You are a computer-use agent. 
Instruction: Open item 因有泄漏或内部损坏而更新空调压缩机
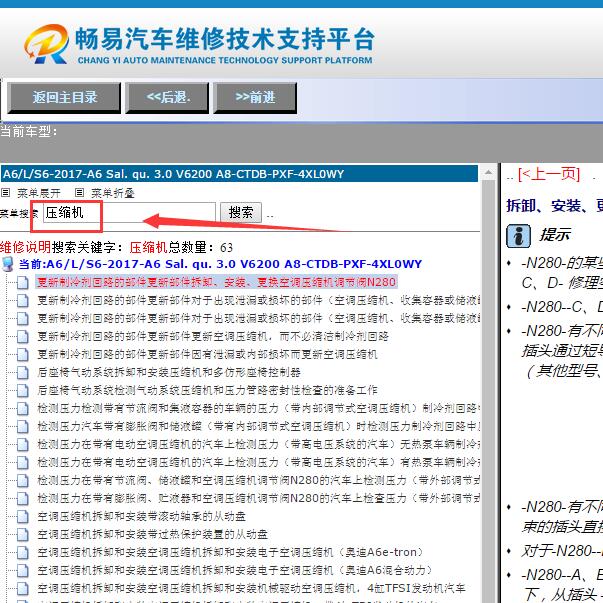click(x=207, y=354)
